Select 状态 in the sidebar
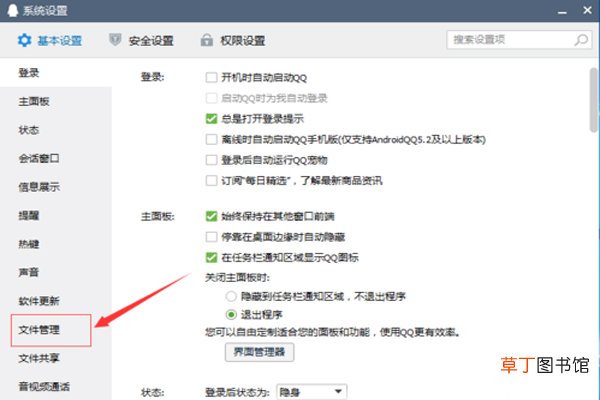This screenshot has width=600, height=400. tap(56, 130)
